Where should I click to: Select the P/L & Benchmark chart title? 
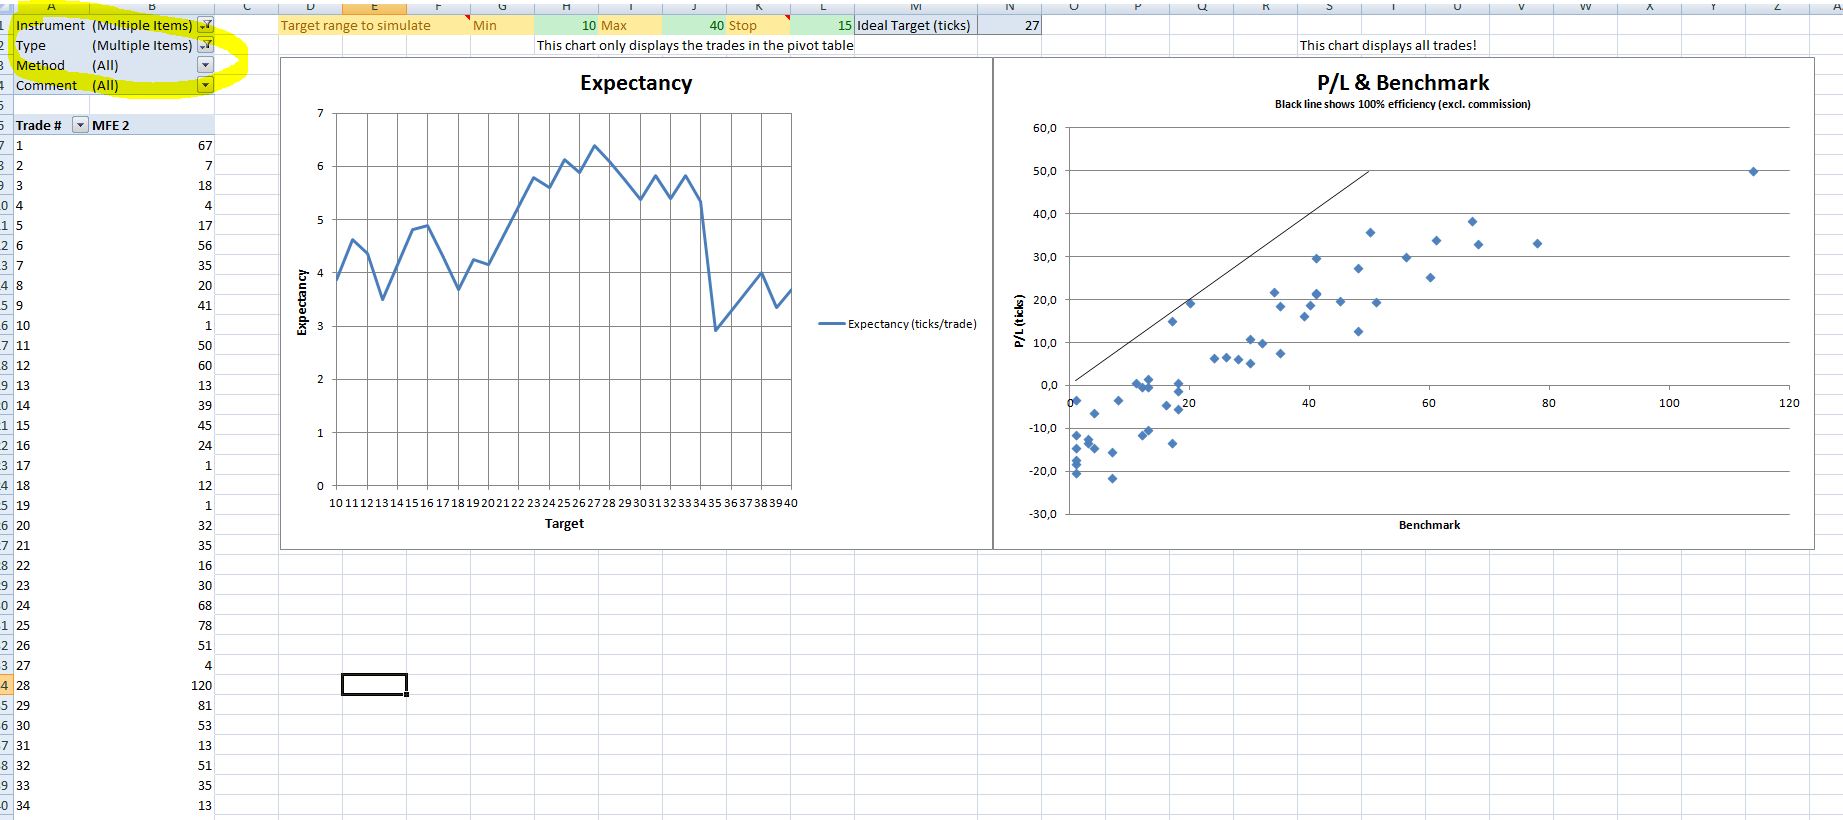coord(1403,83)
